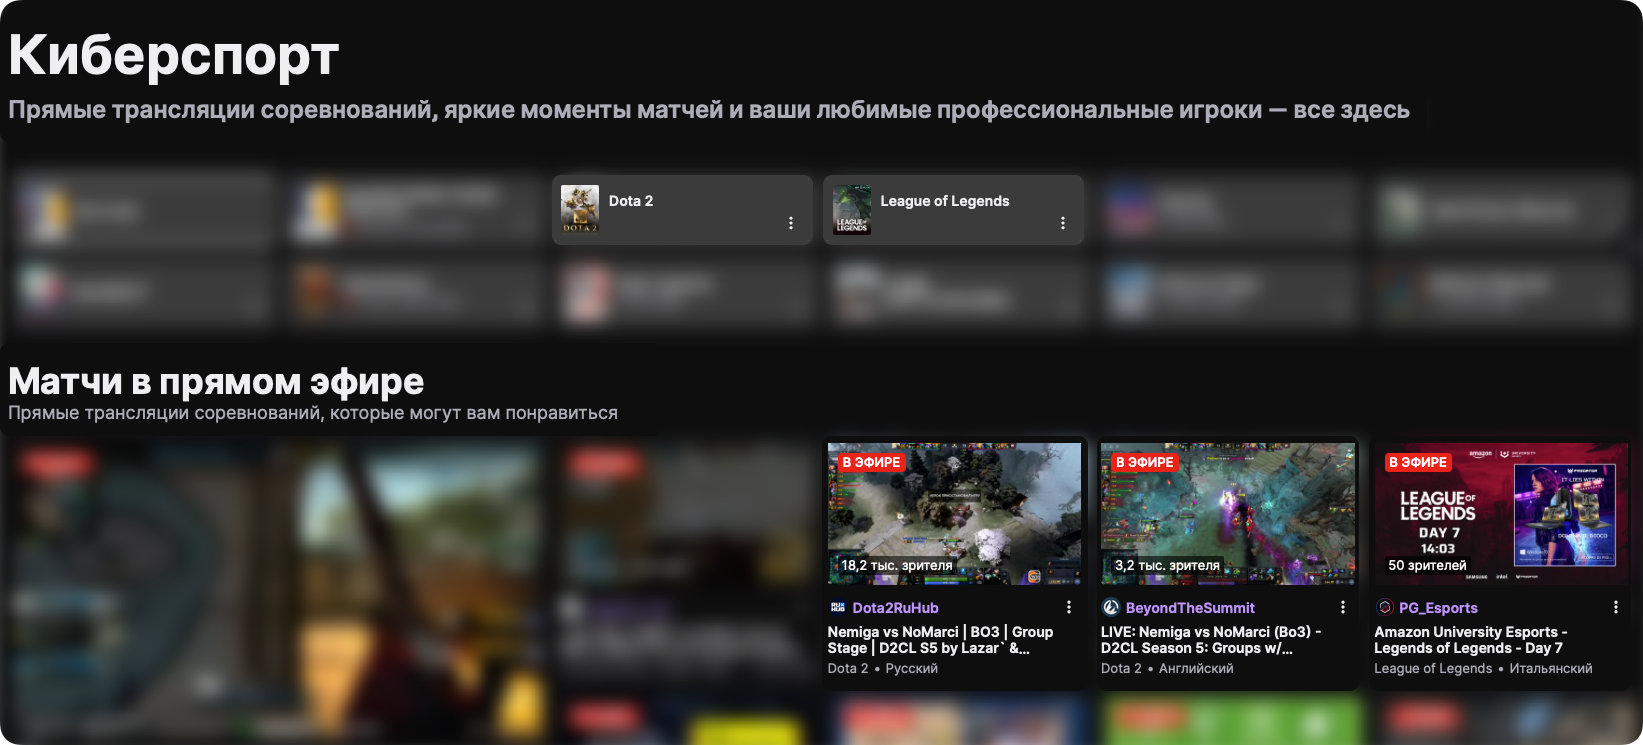Click 'В ЭФИРЕ' badge on Dota2RuHub stream
This screenshot has width=1643, height=745.
[872, 462]
